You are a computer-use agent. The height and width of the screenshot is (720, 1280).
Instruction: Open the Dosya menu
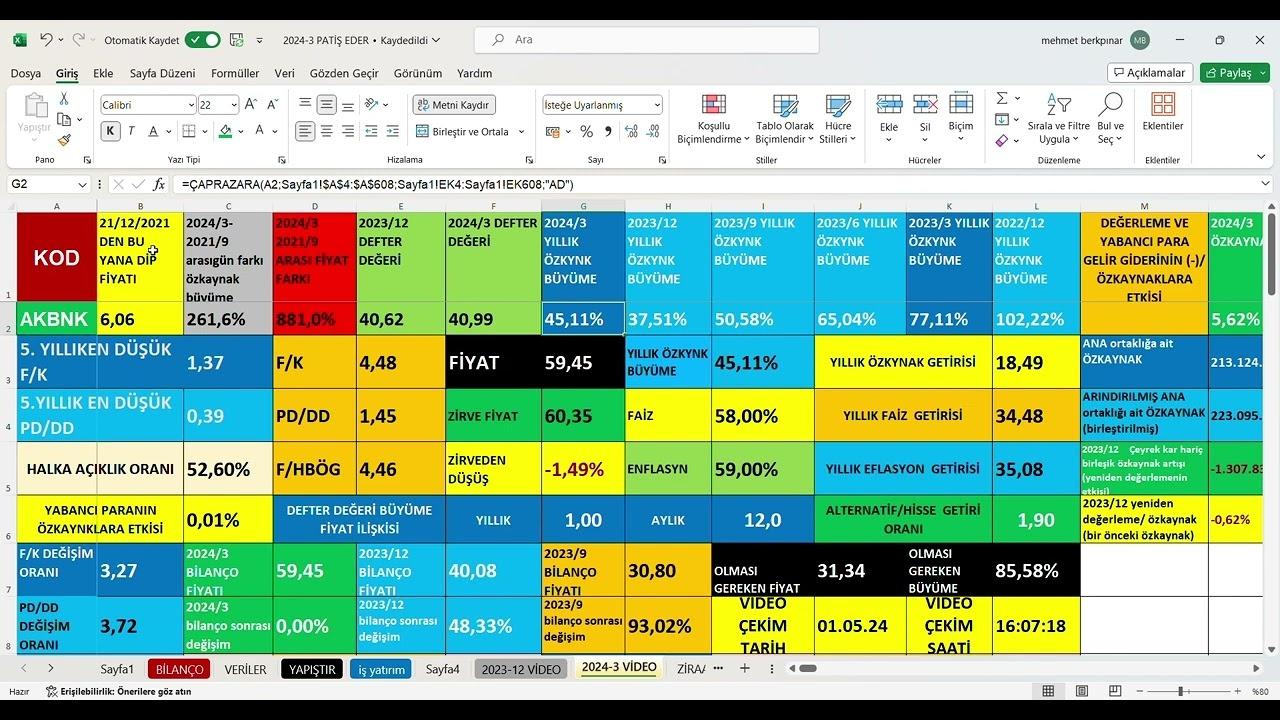point(26,73)
